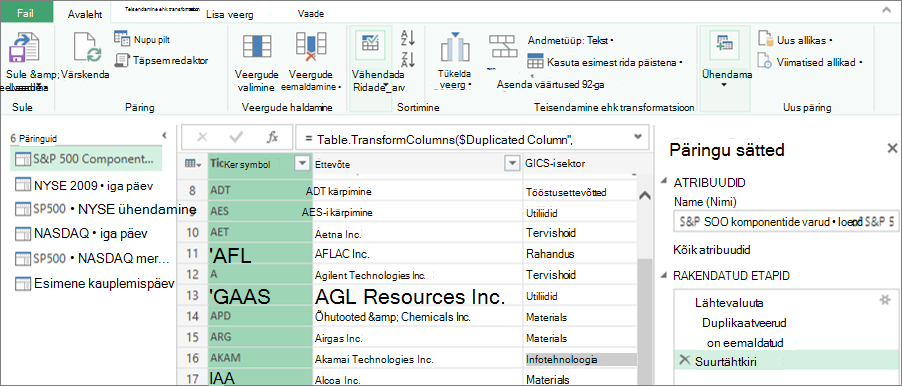The image size is (902, 386).
Task: Collapse RAKENDATUD ETAPID section triangle
Action: coord(664,276)
